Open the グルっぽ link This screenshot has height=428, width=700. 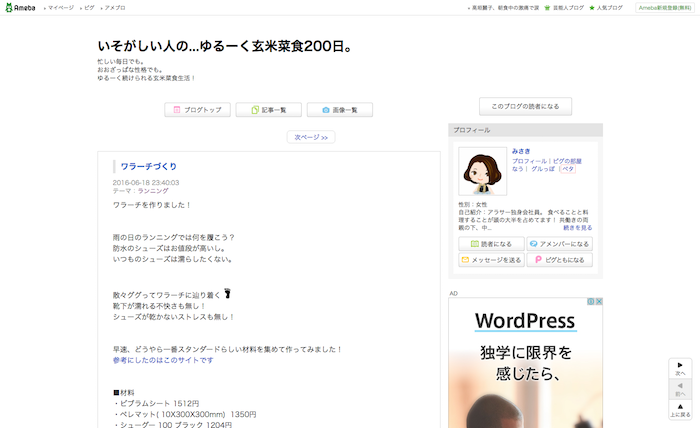(542, 169)
